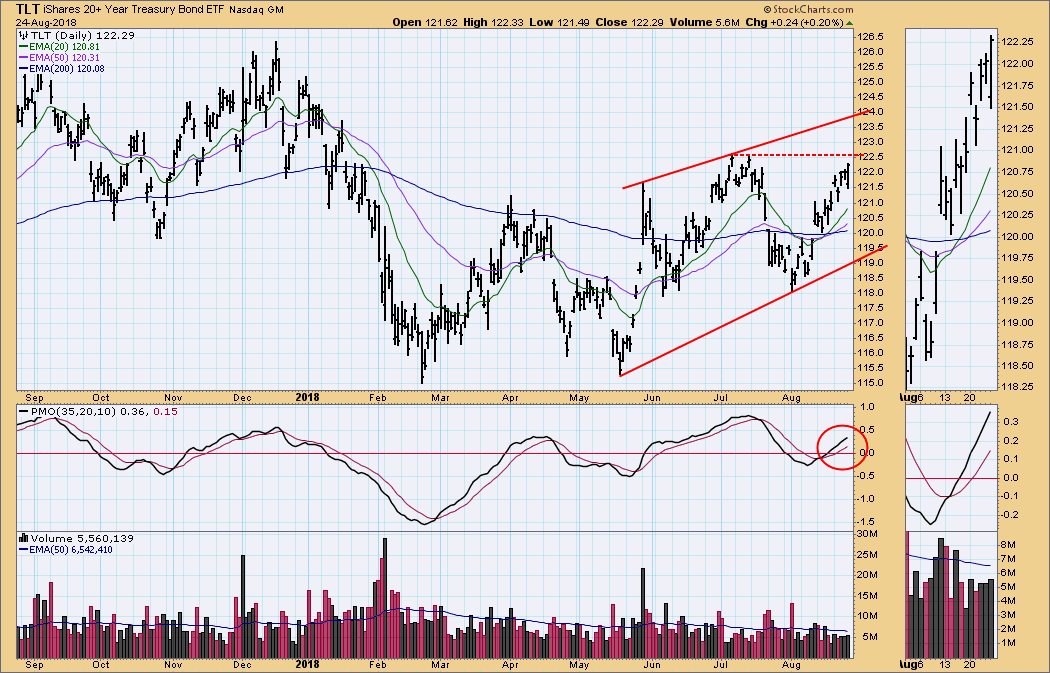Click the 2018 year label on the price axis
Screen dimensions: 1050x673
click(307, 397)
